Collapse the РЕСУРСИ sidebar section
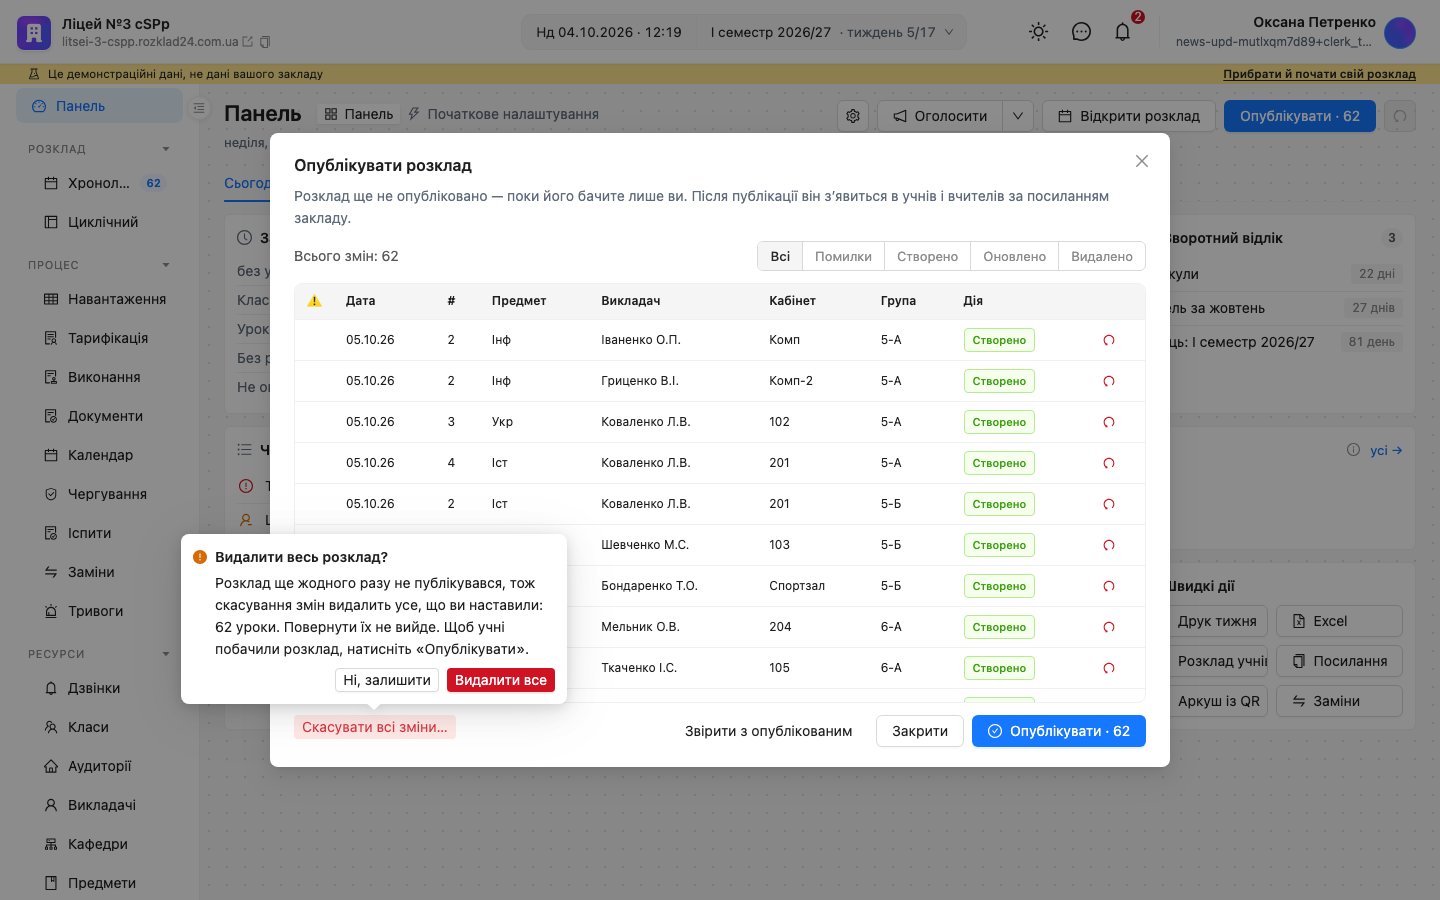The image size is (1440, 900). 166,654
